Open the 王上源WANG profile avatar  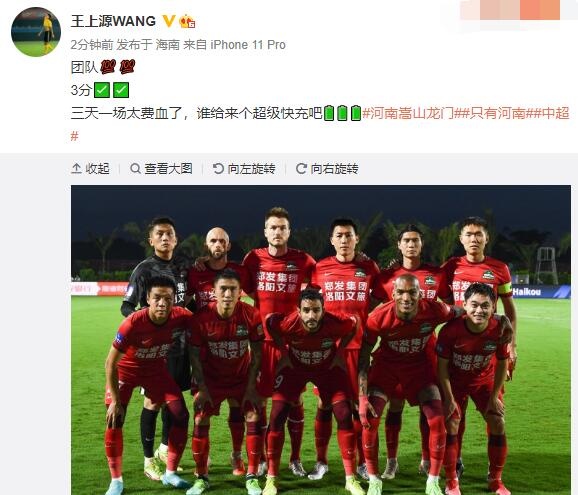point(36,32)
